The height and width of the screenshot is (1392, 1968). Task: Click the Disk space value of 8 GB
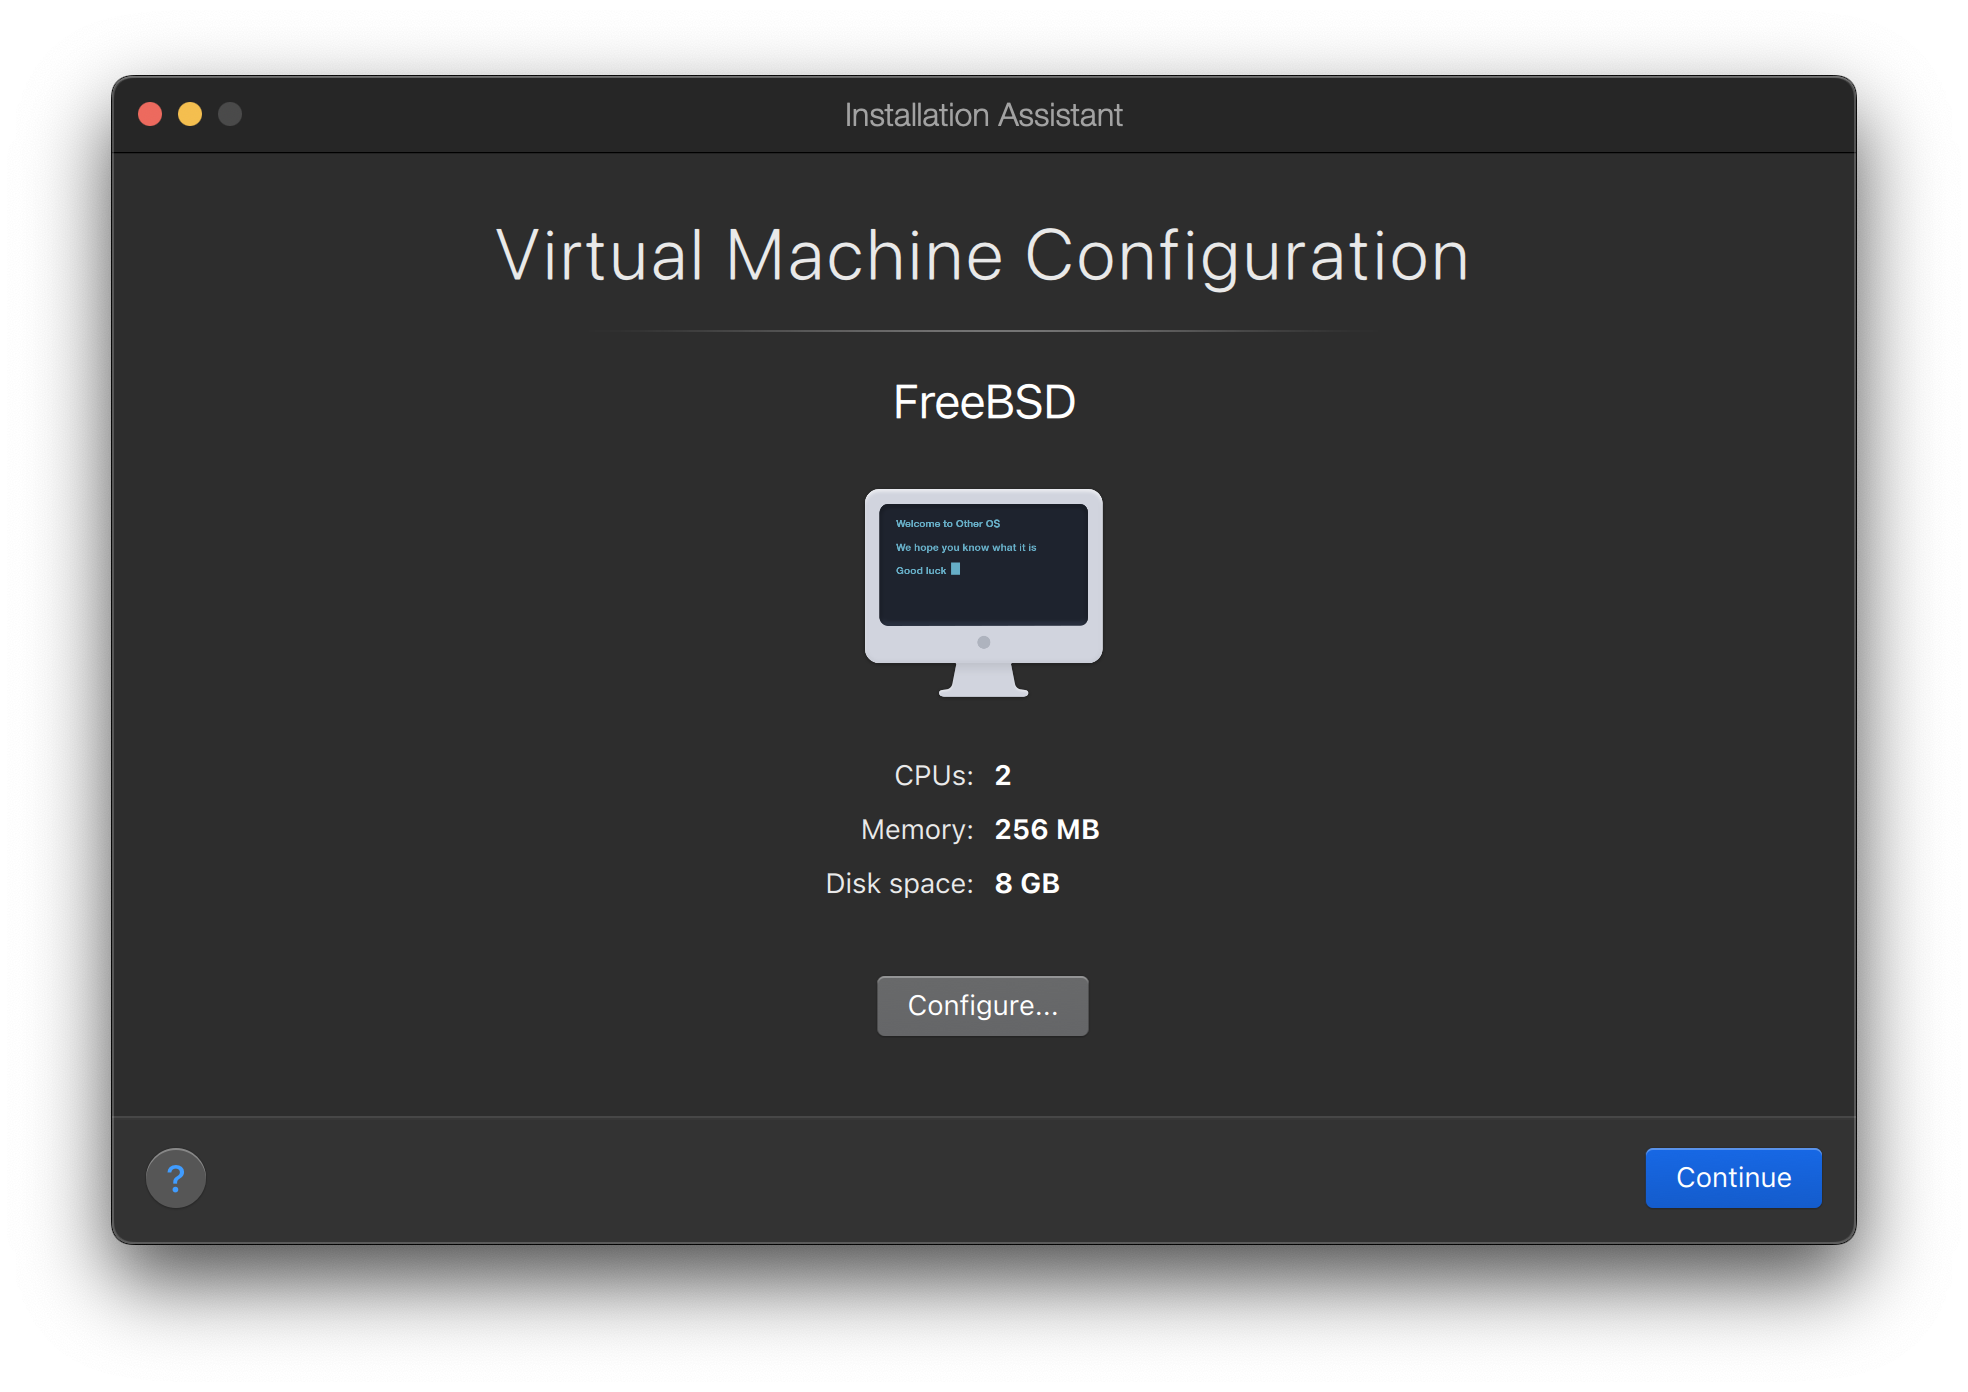click(x=1026, y=883)
